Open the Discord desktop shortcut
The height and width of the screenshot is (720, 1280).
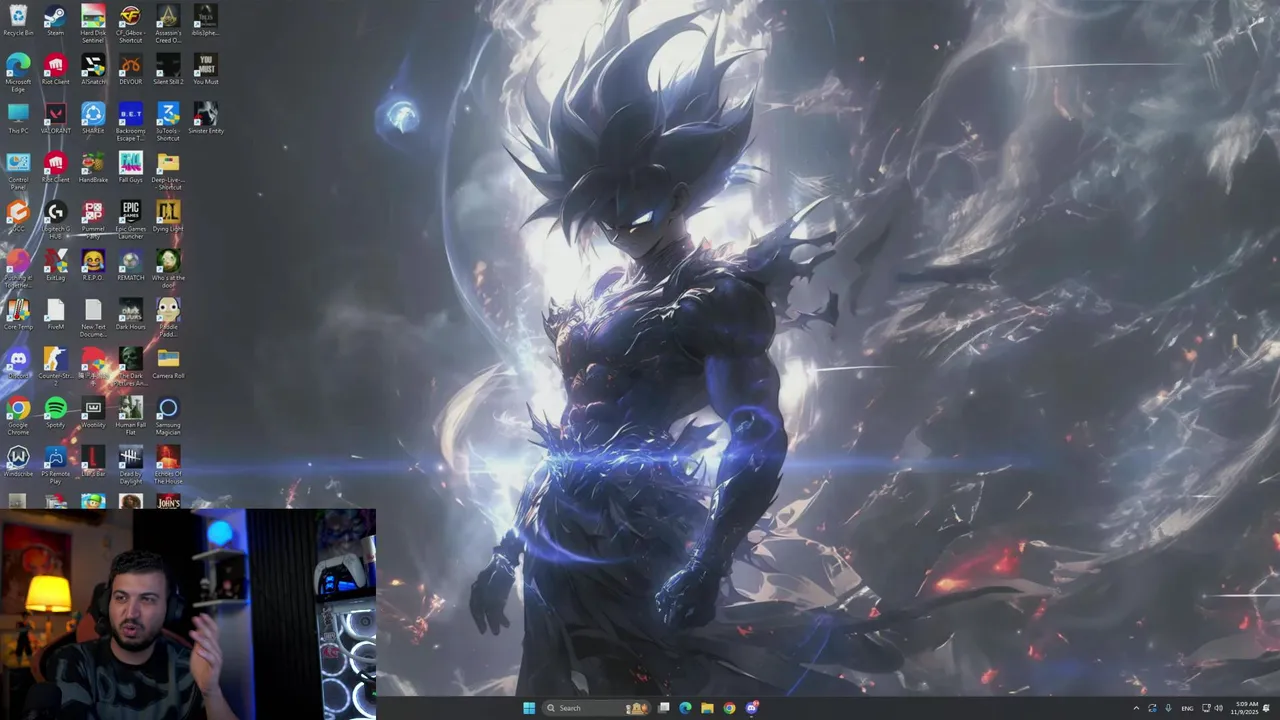tap(18, 364)
